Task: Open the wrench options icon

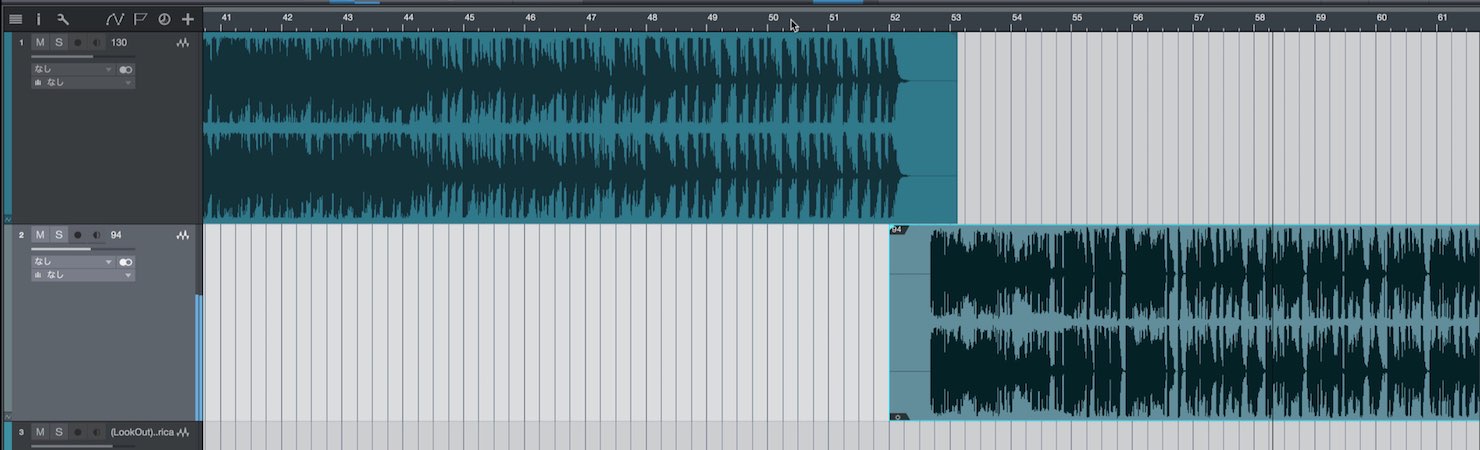Action: point(63,18)
